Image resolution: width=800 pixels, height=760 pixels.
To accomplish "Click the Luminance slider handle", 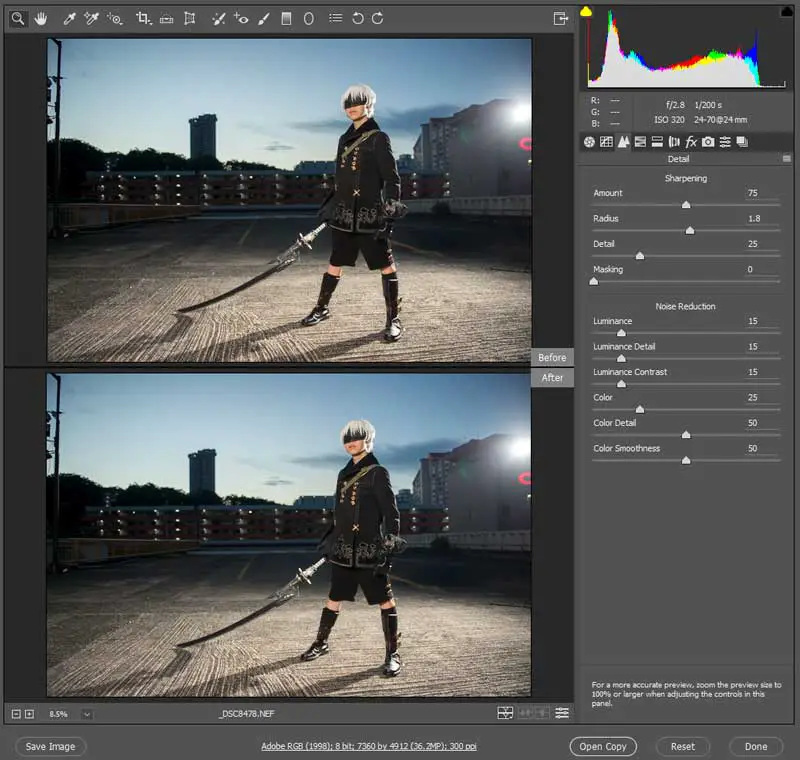I will (x=621, y=333).
